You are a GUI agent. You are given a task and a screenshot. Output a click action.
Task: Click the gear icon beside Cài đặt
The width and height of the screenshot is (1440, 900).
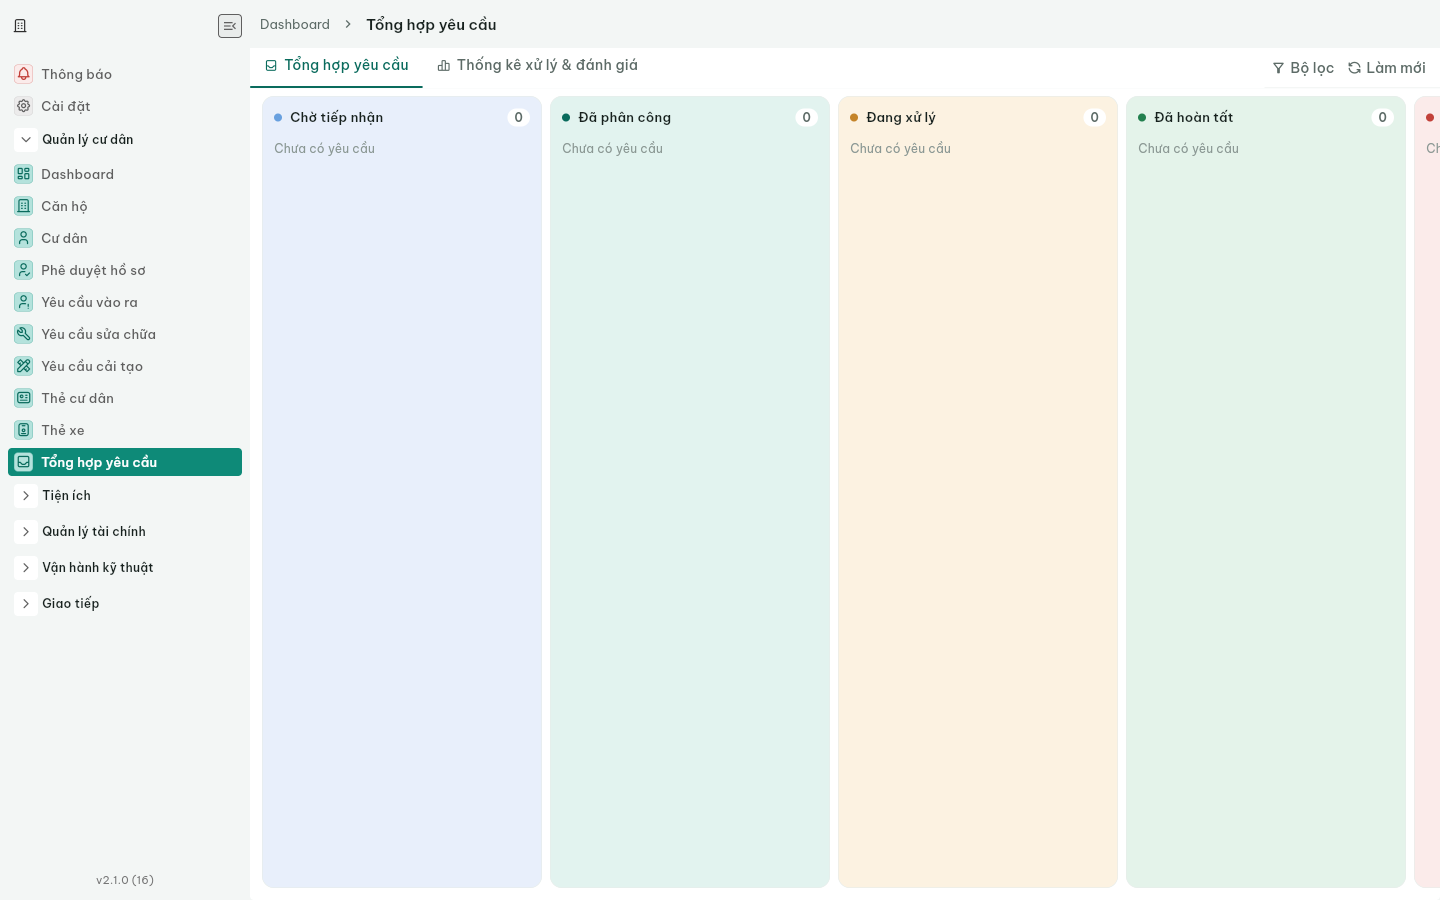point(24,106)
